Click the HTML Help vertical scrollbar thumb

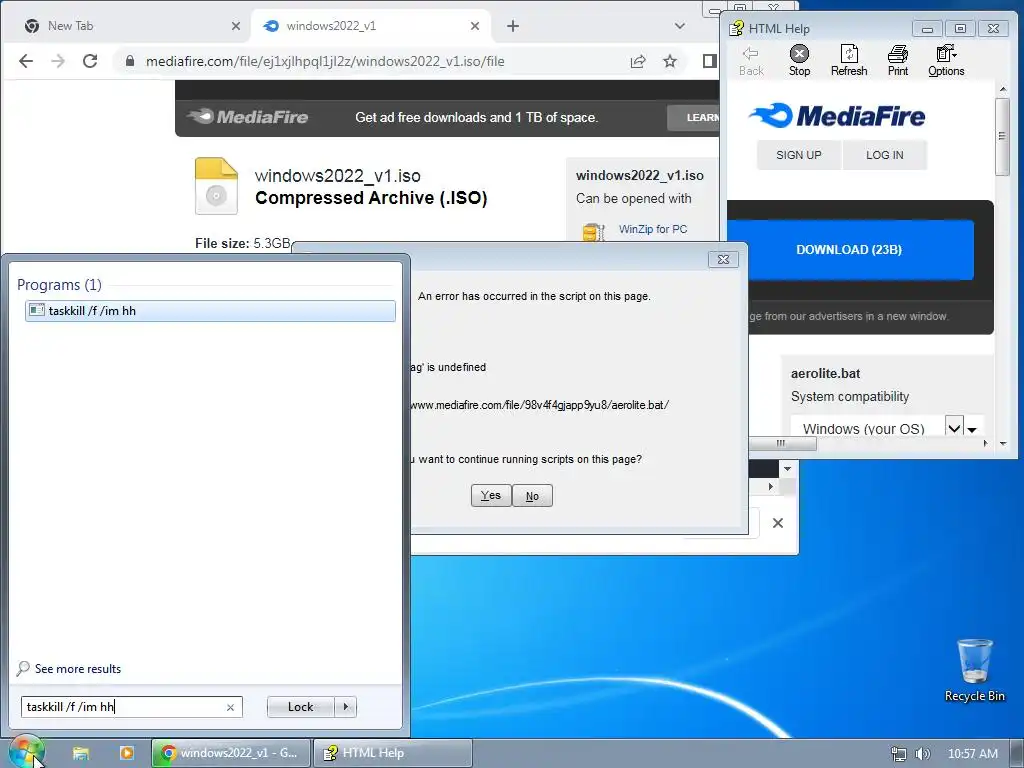[x=1002, y=136]
